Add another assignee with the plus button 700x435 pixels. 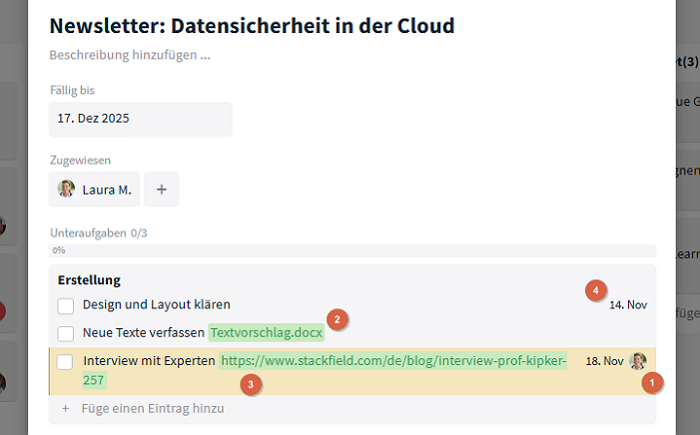click(x=161, y=188)
